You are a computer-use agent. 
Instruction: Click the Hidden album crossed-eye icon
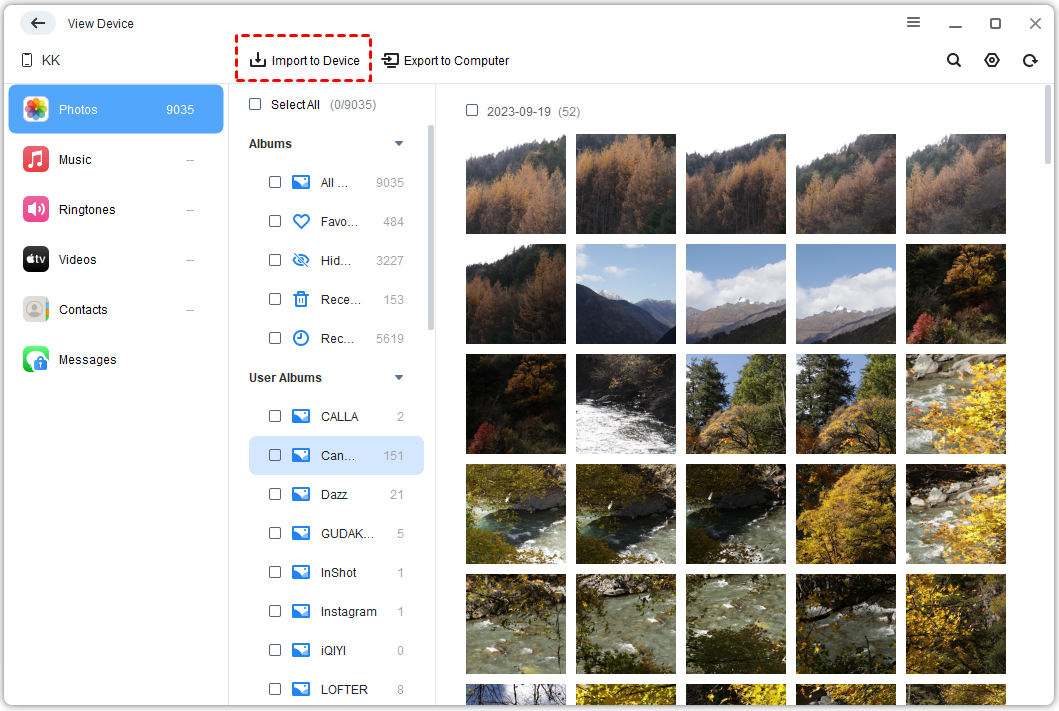click(x=301, y=260)
